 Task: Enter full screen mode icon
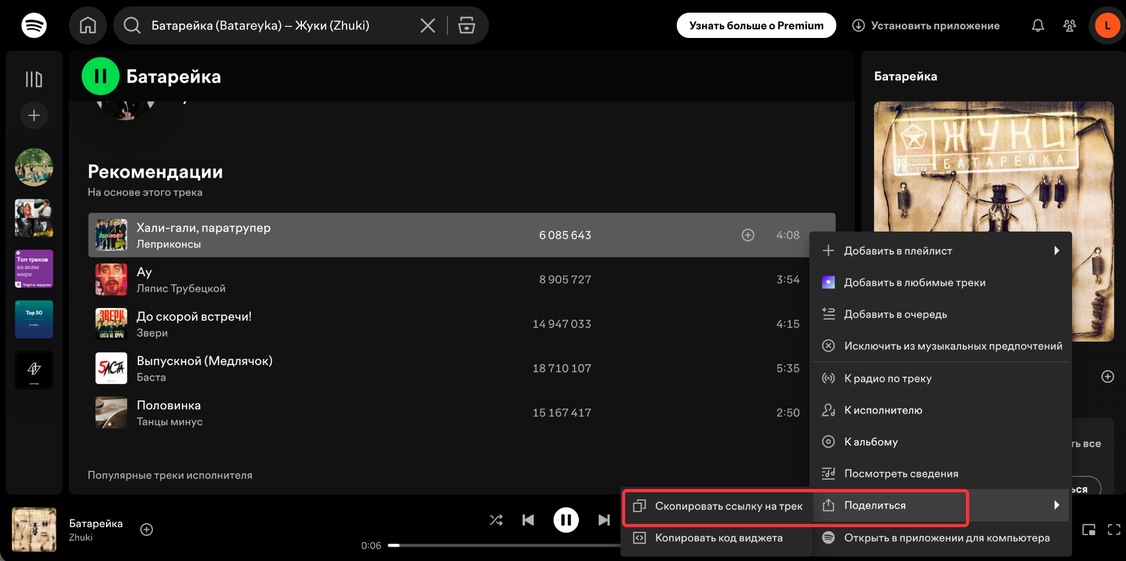[1114, 530]
